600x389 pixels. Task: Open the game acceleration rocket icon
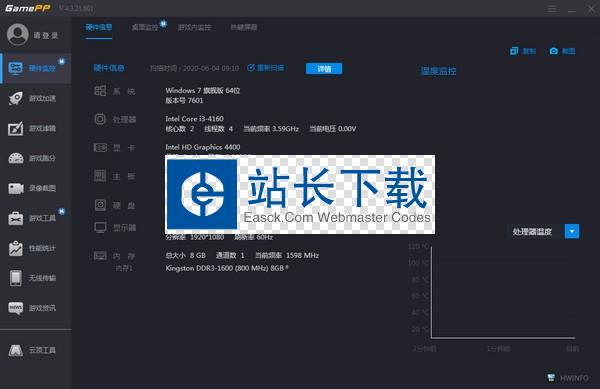coord(16,98)
